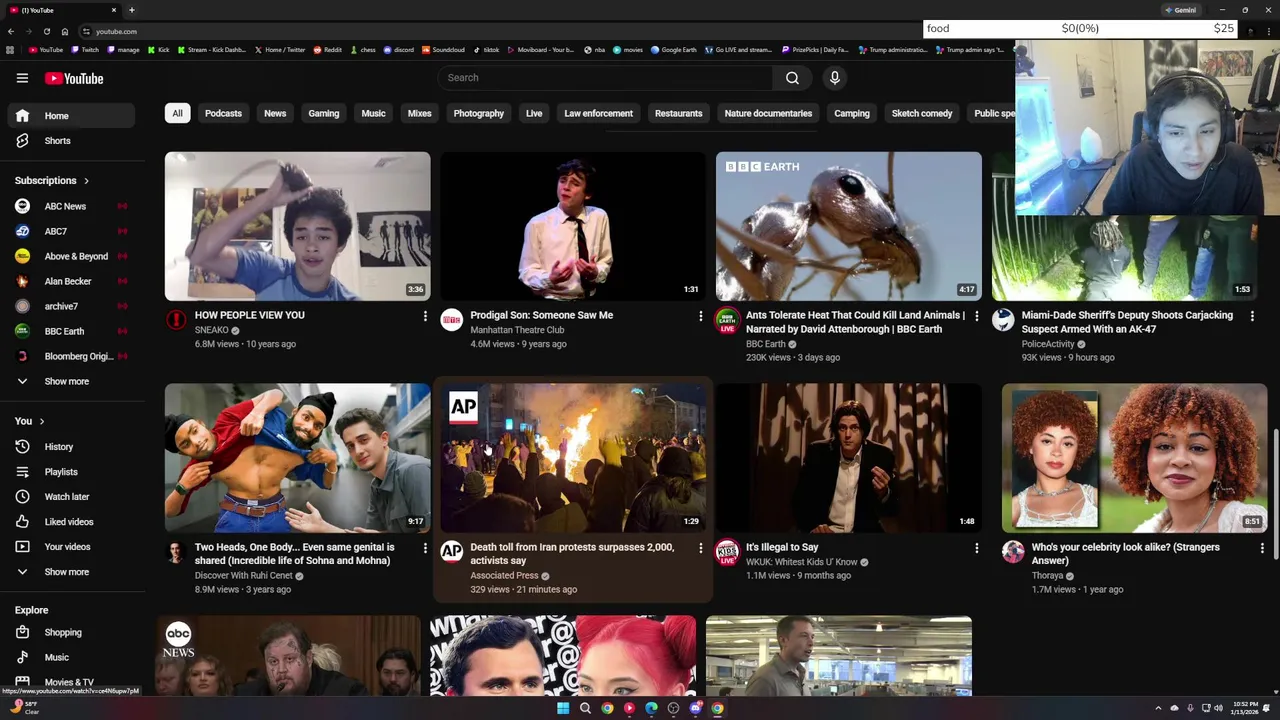Viewport: 1280px width, 720px height.
Task: Select the All filter chip
Action: [177, 113]
